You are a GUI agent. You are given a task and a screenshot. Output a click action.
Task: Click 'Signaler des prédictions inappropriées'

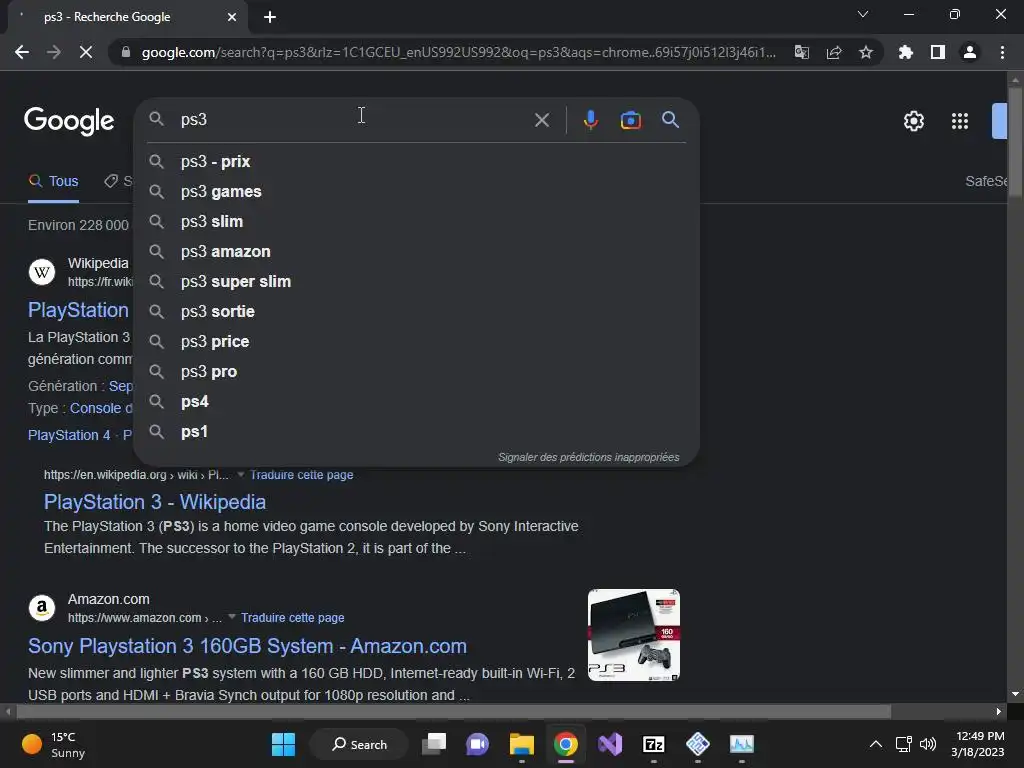(588, 457)
